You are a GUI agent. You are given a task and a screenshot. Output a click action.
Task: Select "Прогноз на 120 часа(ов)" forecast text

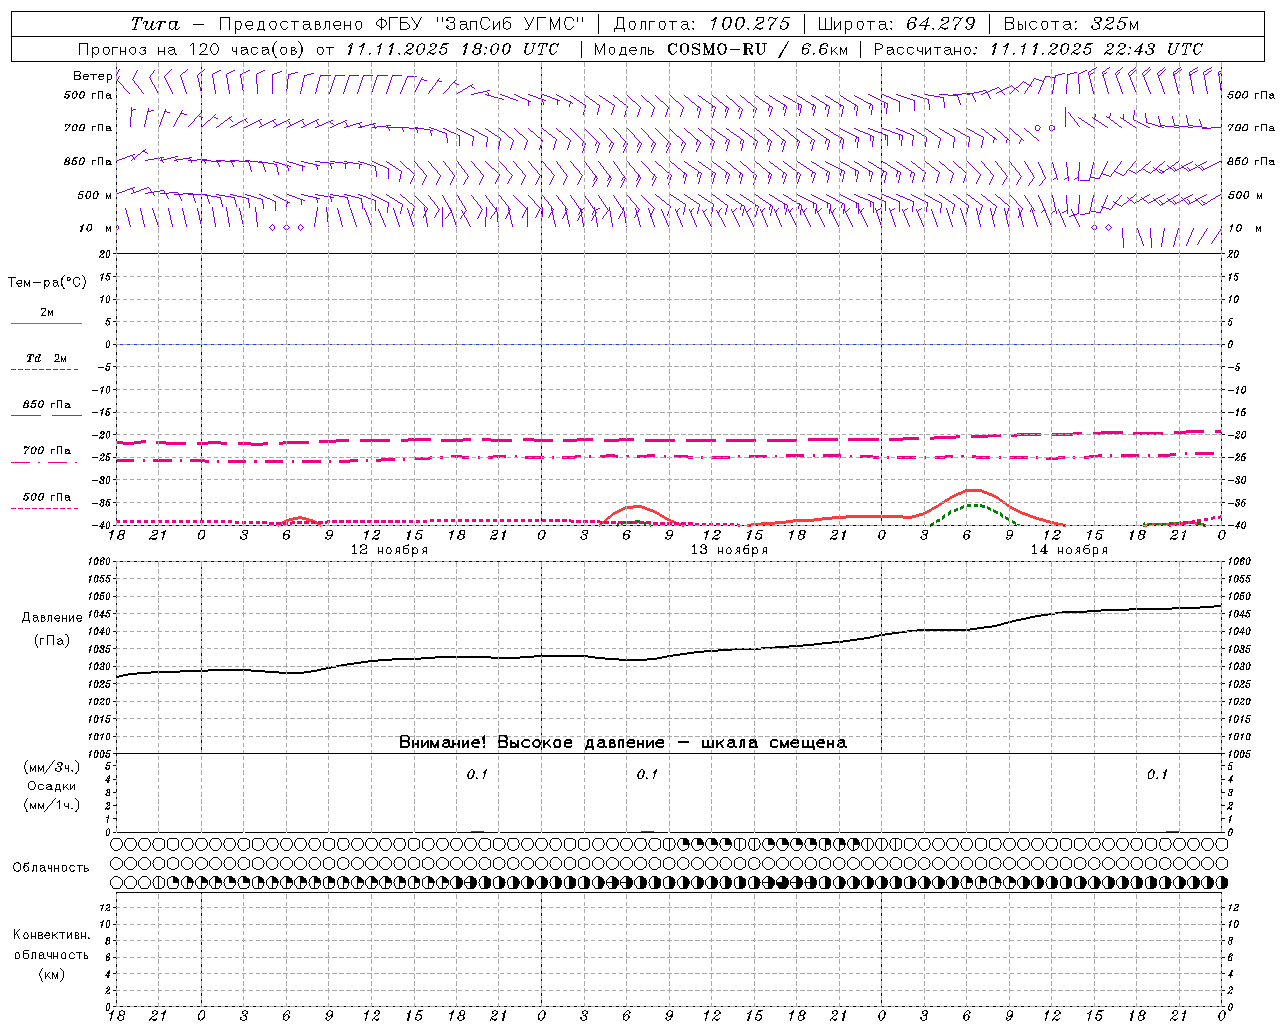click(191, 49)
